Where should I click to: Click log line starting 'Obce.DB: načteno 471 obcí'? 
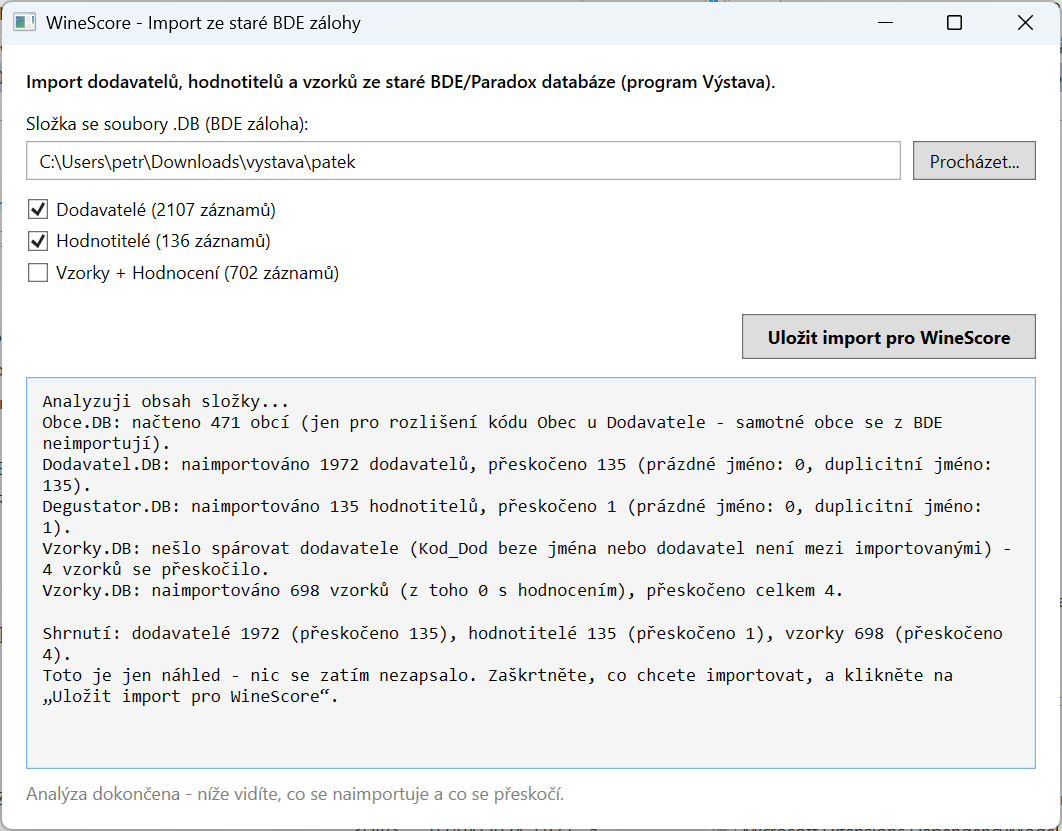coord(492,433)
